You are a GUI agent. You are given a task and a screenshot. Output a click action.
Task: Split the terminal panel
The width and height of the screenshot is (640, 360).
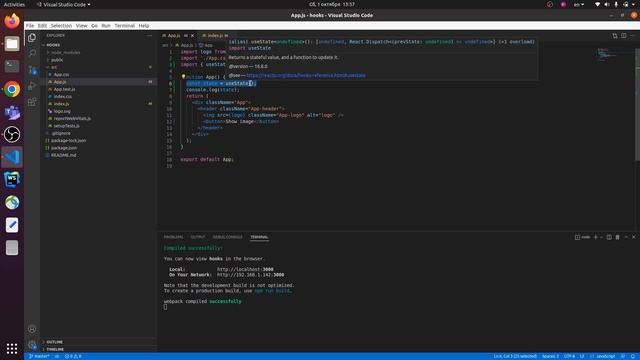[x=609, y=237]
